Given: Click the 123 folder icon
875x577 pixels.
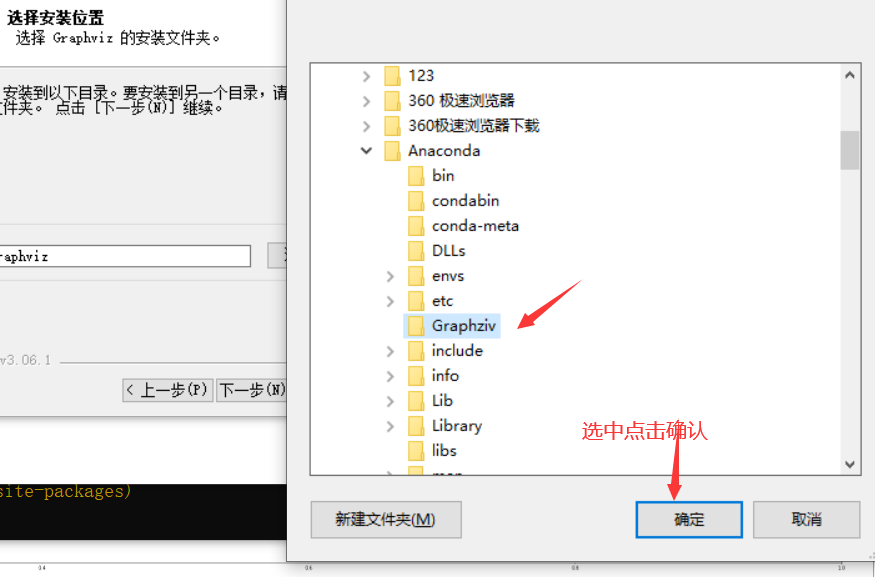Looking at the screenshot, I should 392,75.
